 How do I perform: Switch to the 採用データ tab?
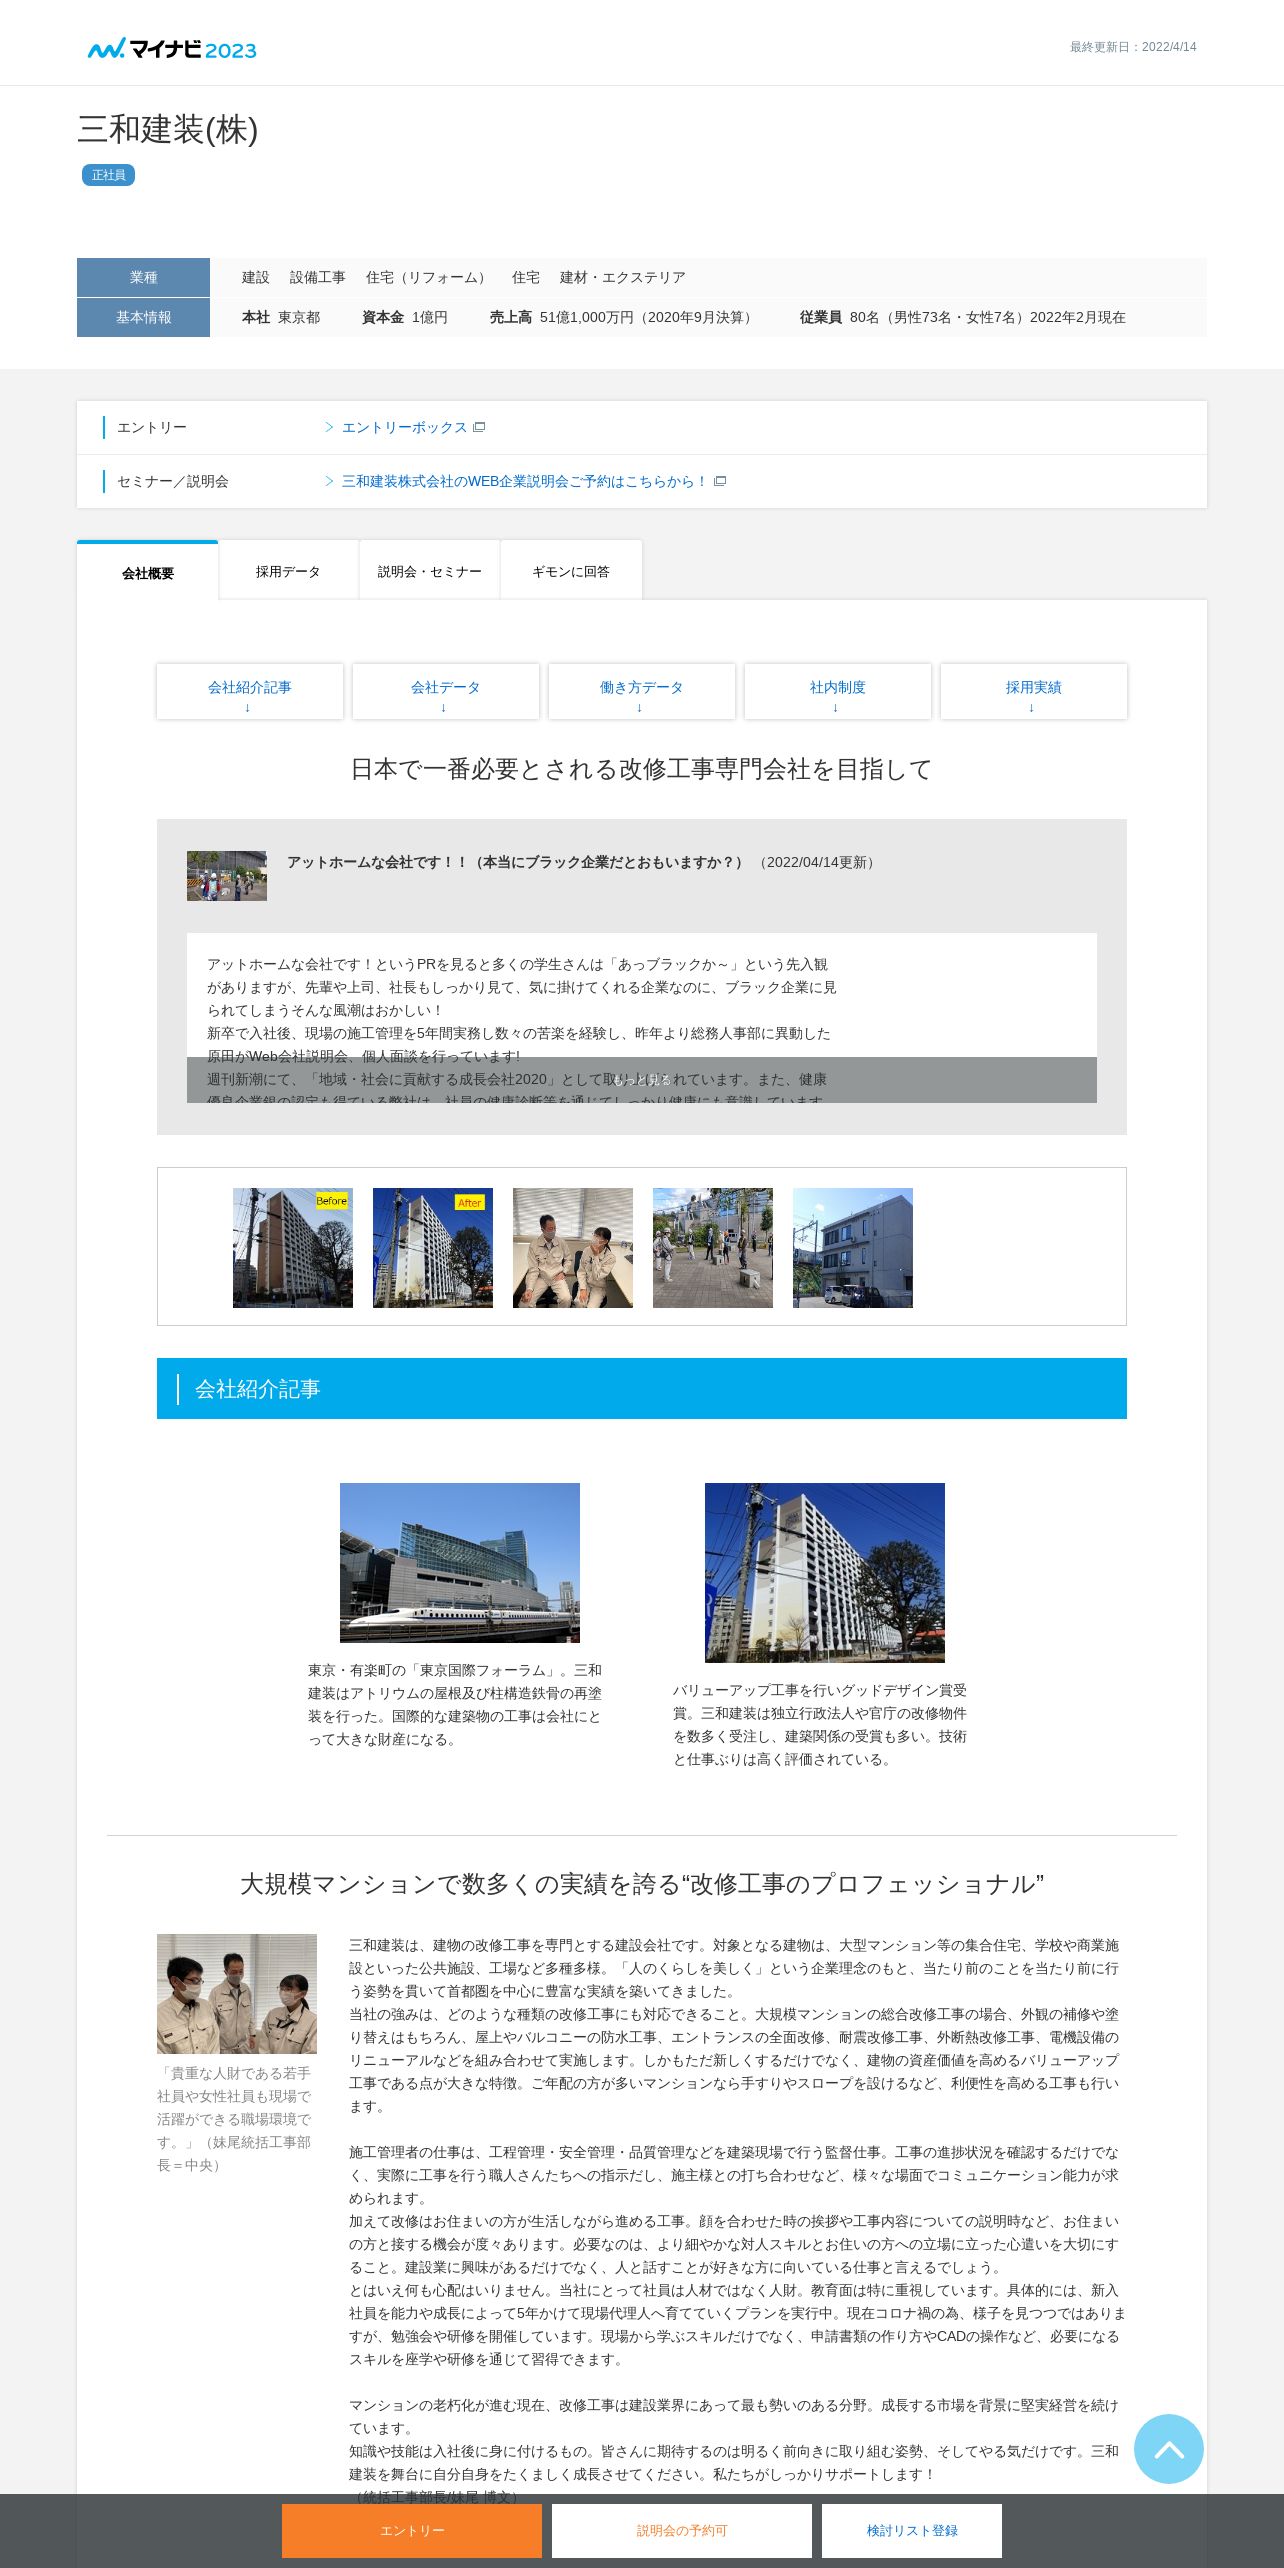pos(288,571)
